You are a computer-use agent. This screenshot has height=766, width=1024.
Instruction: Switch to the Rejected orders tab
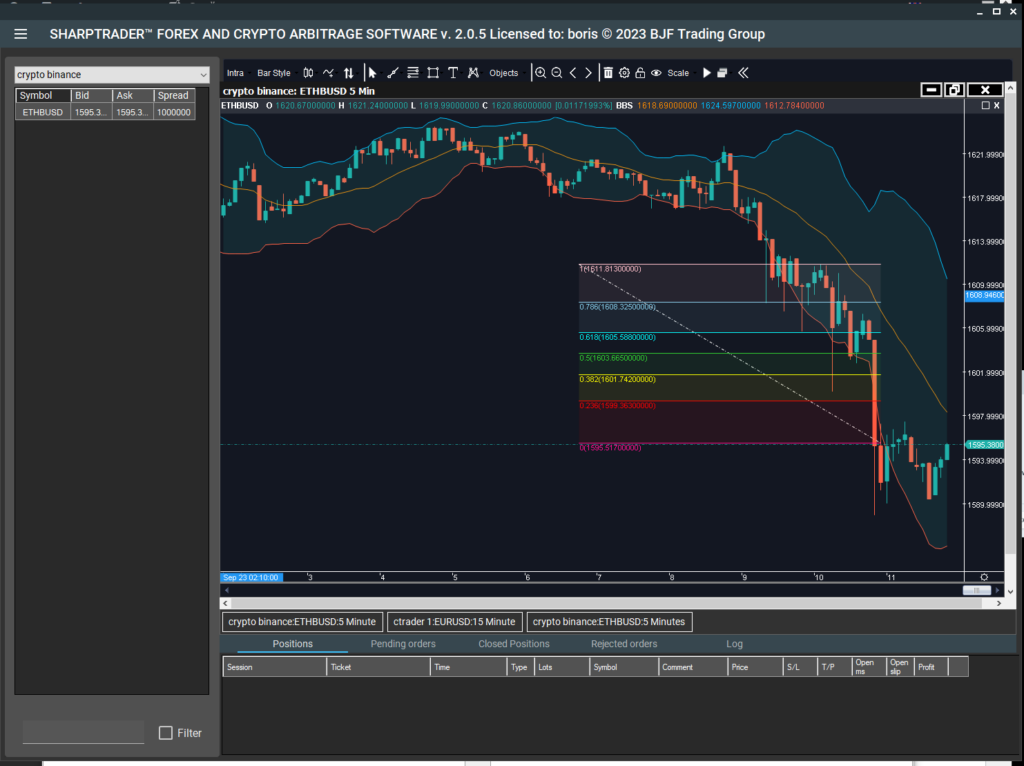pos(624,644)
